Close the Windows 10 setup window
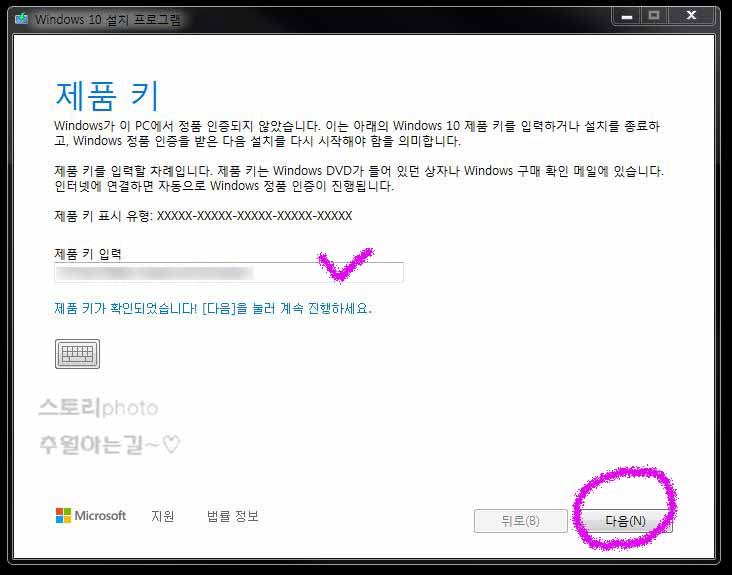The image size is (732, 575). [691, 16]
